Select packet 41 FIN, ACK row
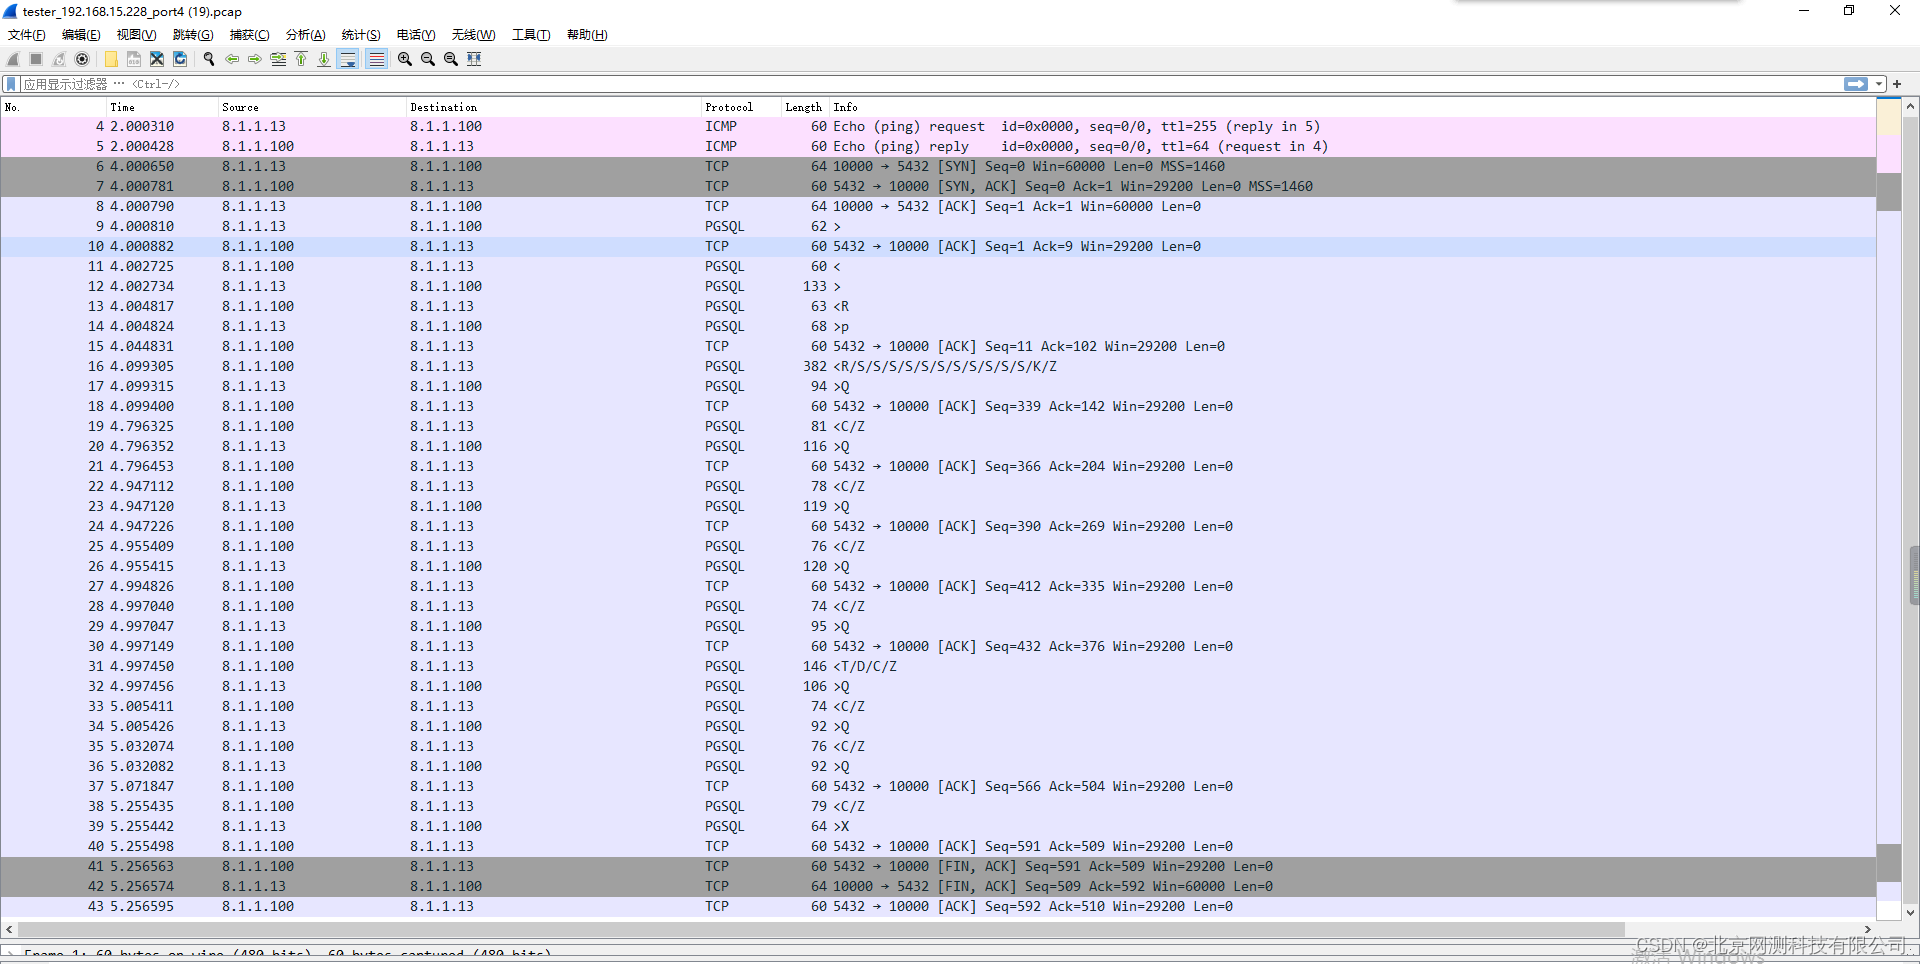The height and width of the screenshot is (964, 1920). [938, 867]
